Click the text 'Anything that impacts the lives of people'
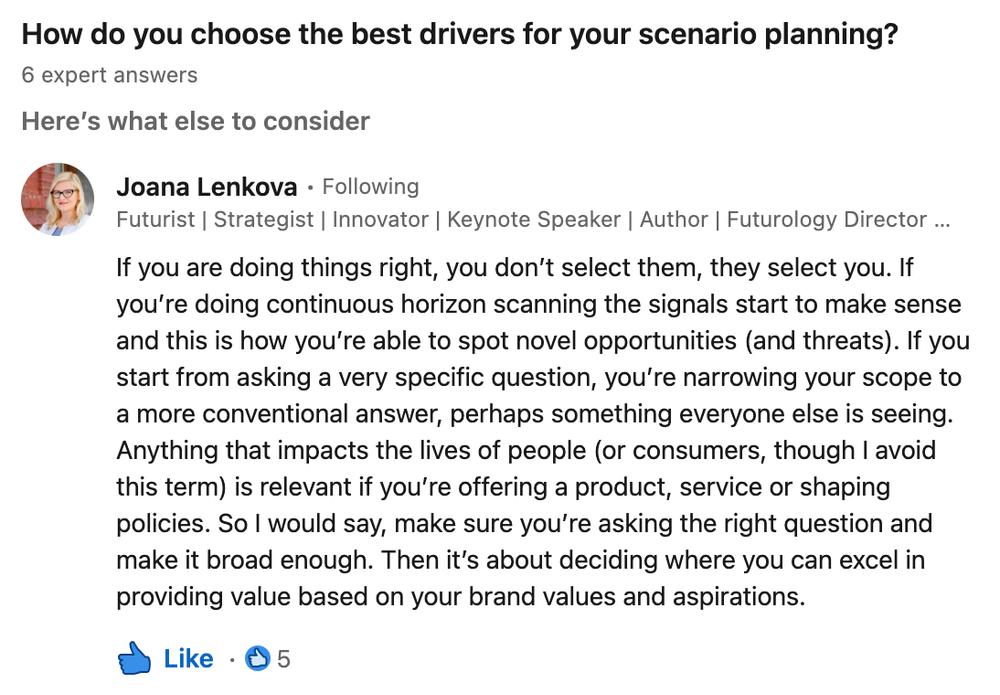Viewport: 1000px width, 695px height. click(x=351, y=450)
